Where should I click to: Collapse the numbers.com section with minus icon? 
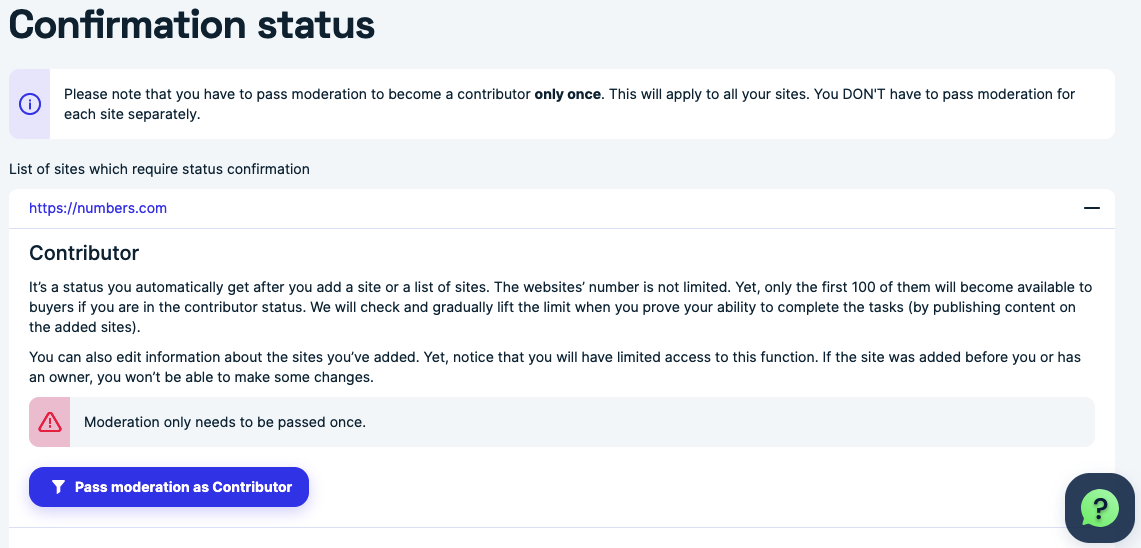(1091, 208)
